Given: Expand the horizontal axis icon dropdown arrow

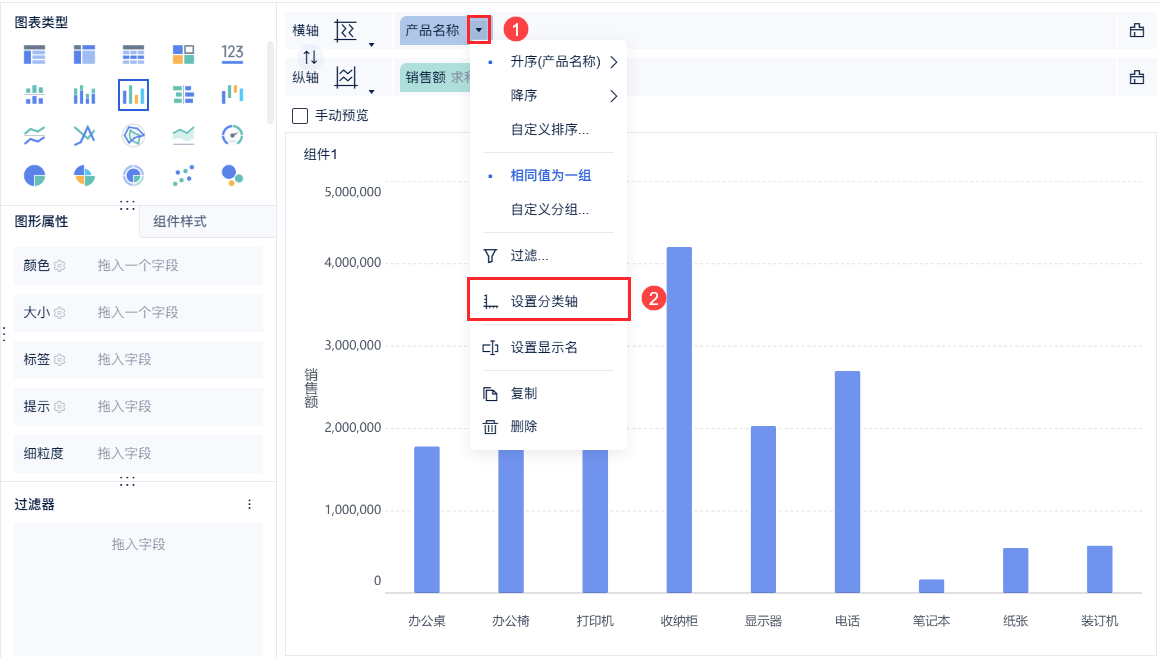Looking at the screenshot, I should [371, 44].
